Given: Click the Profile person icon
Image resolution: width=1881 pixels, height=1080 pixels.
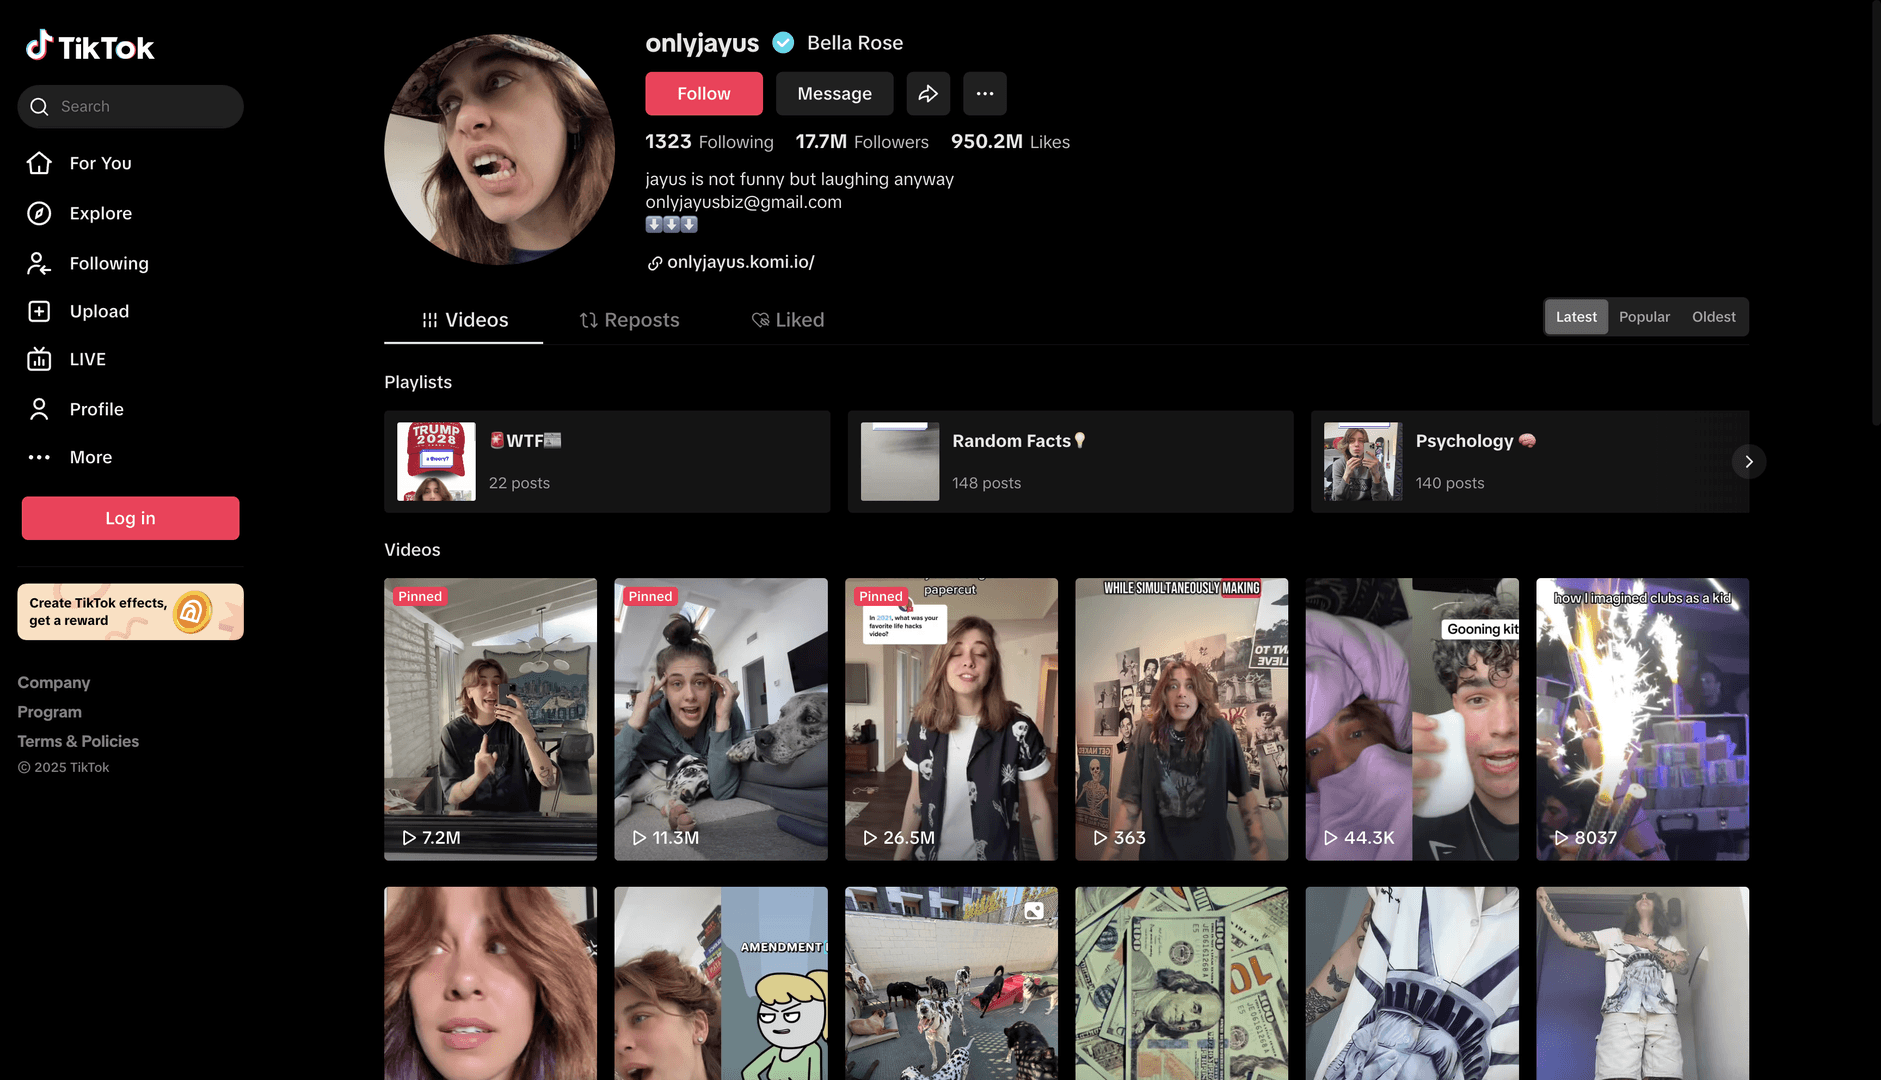Looking at the screenshot, I should [39, 409].
